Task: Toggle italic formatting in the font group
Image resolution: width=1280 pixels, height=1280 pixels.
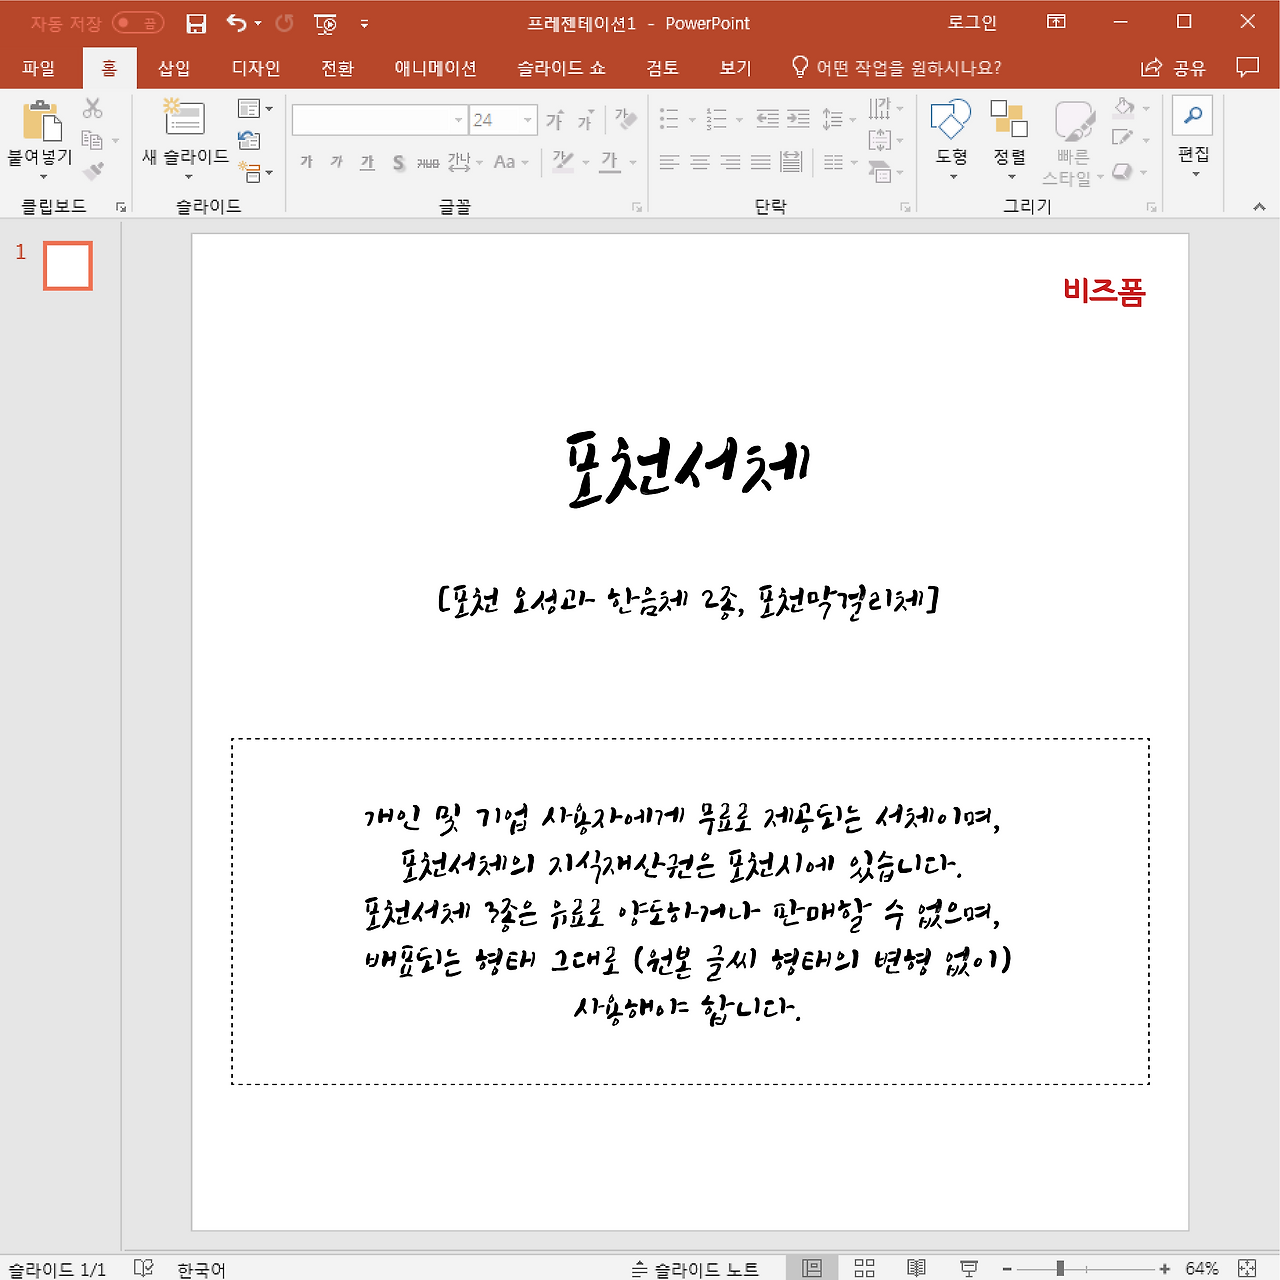Action: pos(336,161)
